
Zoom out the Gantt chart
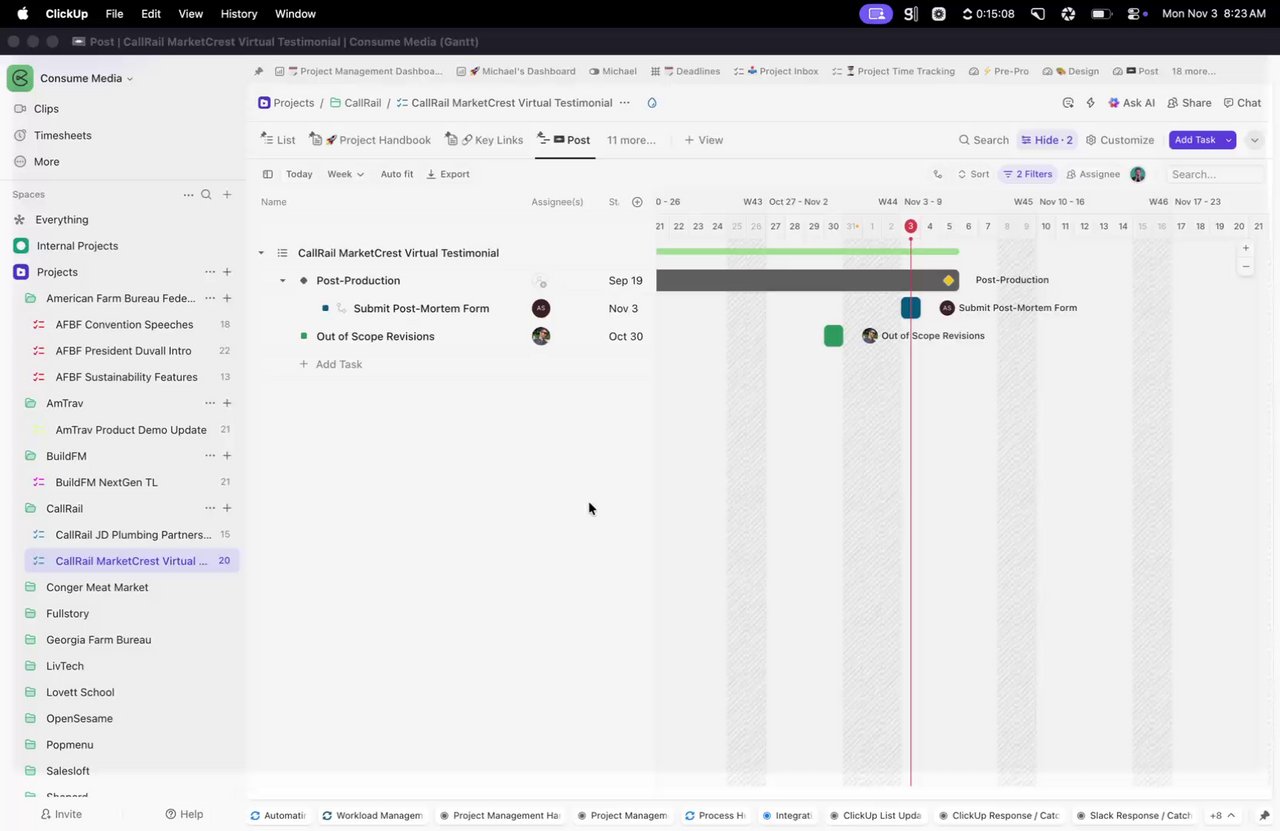pyautogui.click(x=1245, y=266)
